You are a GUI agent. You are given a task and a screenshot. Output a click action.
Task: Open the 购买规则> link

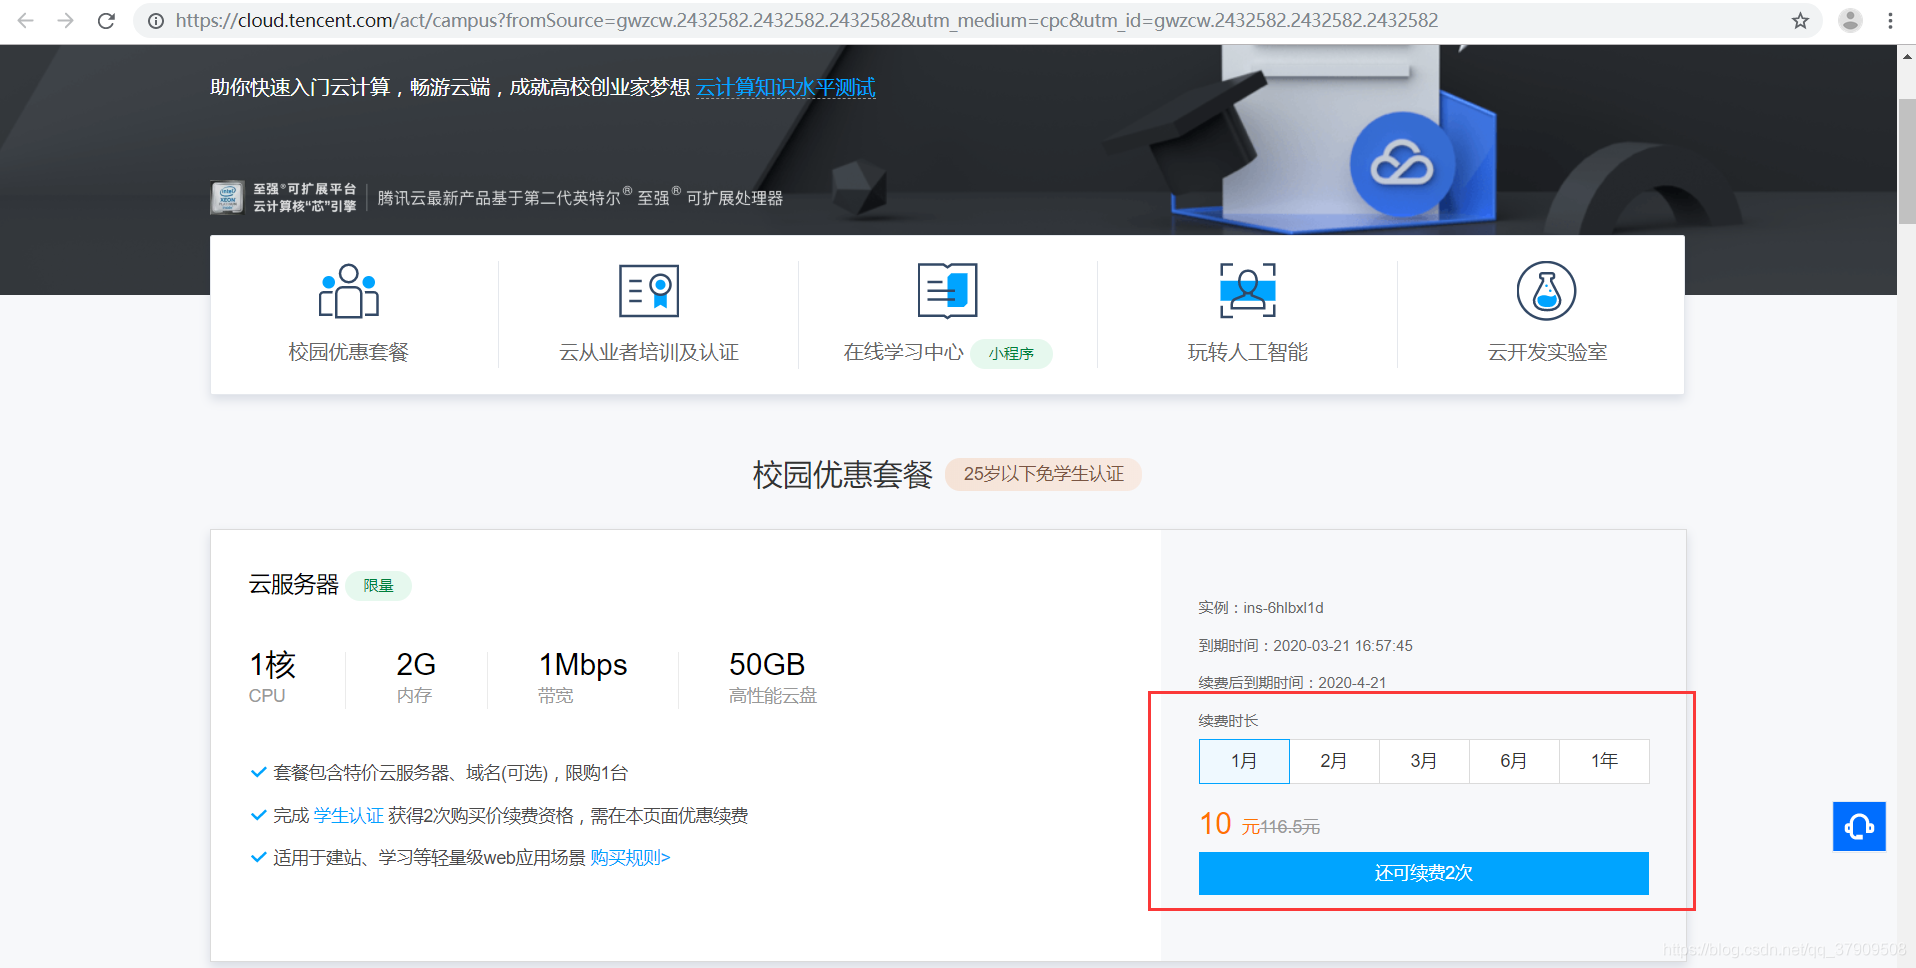[x=630, y=858]
